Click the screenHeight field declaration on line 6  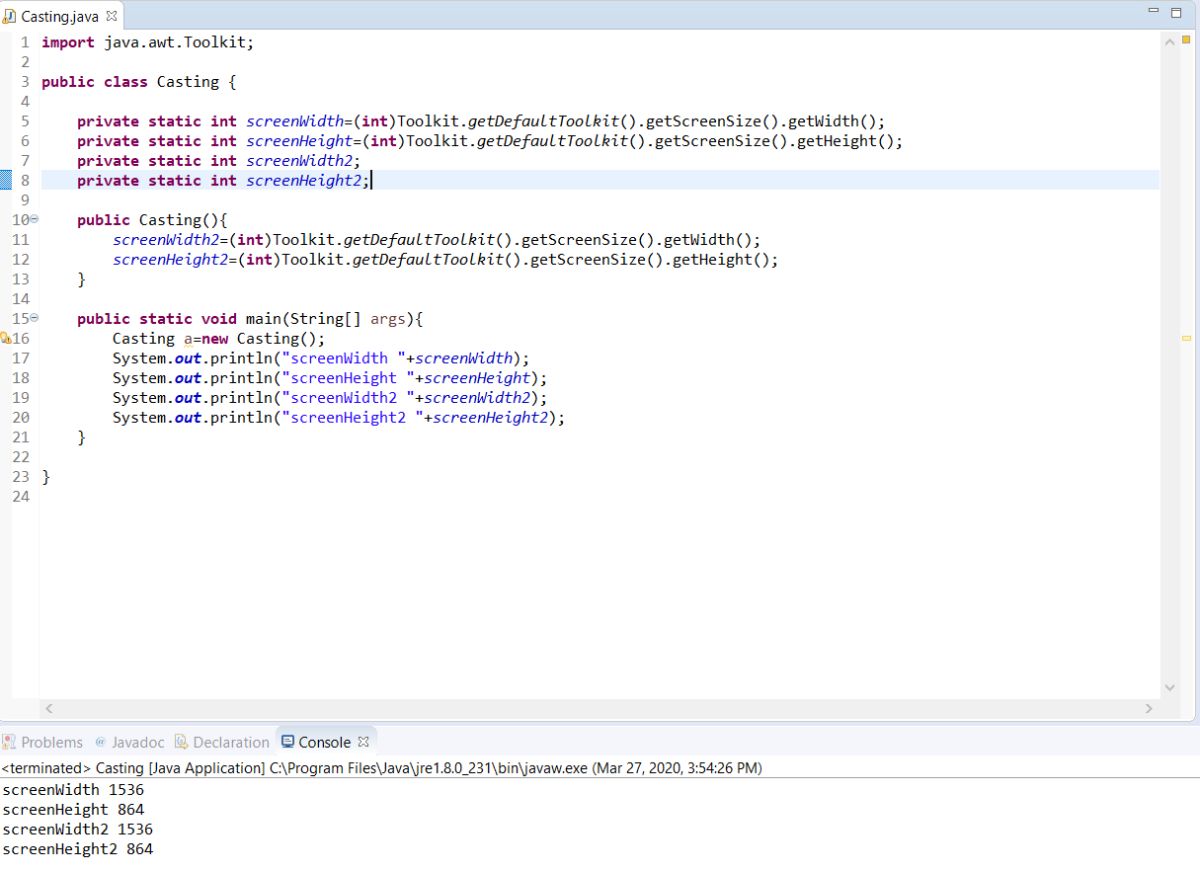490,141
